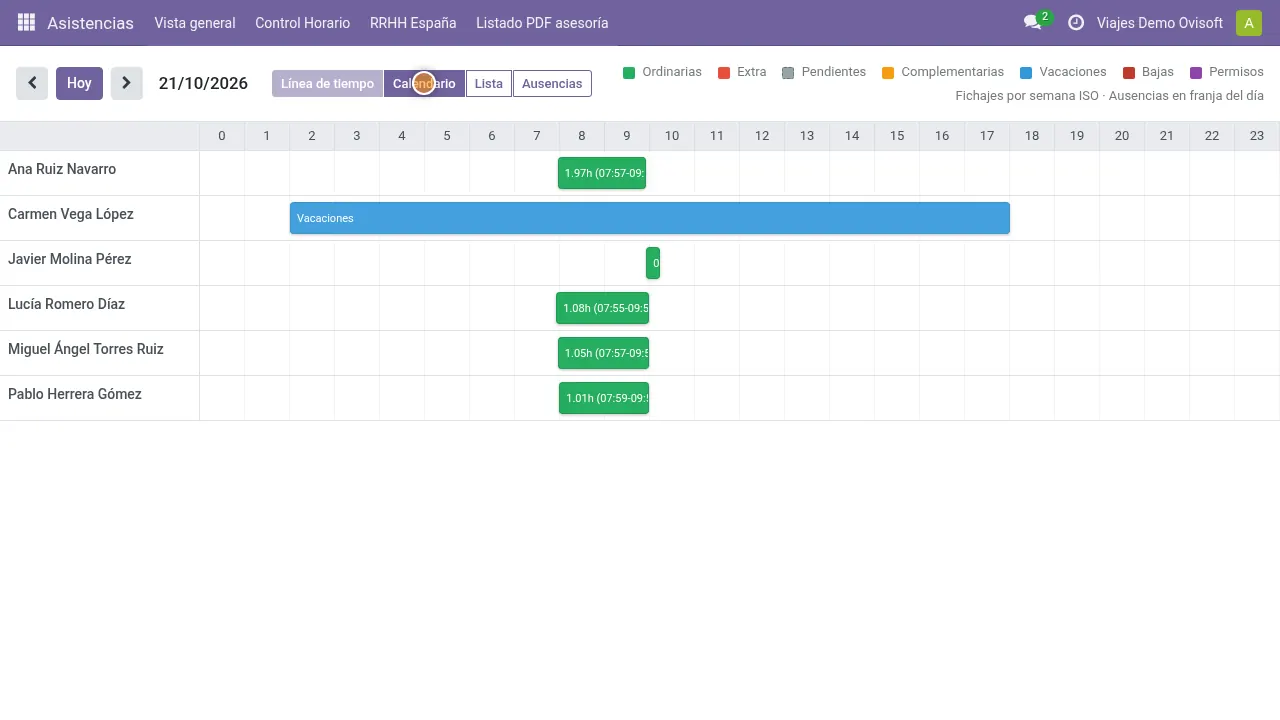Click hour 0 column header

[222, 136]
